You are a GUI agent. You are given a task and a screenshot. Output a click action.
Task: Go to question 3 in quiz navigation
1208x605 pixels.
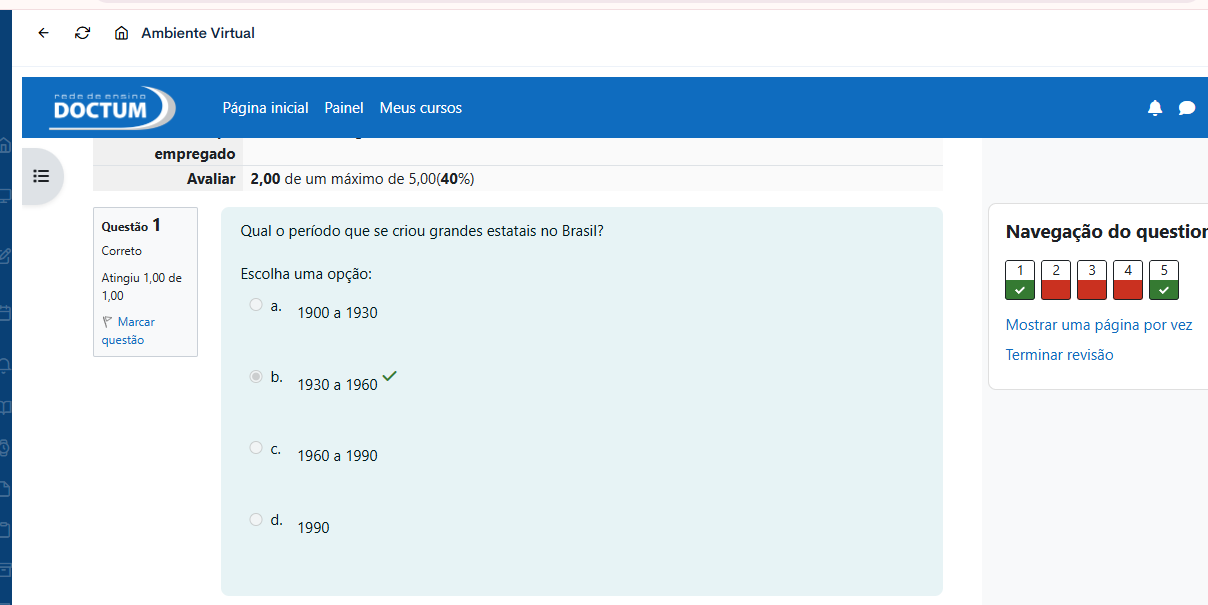[1092, 280]
